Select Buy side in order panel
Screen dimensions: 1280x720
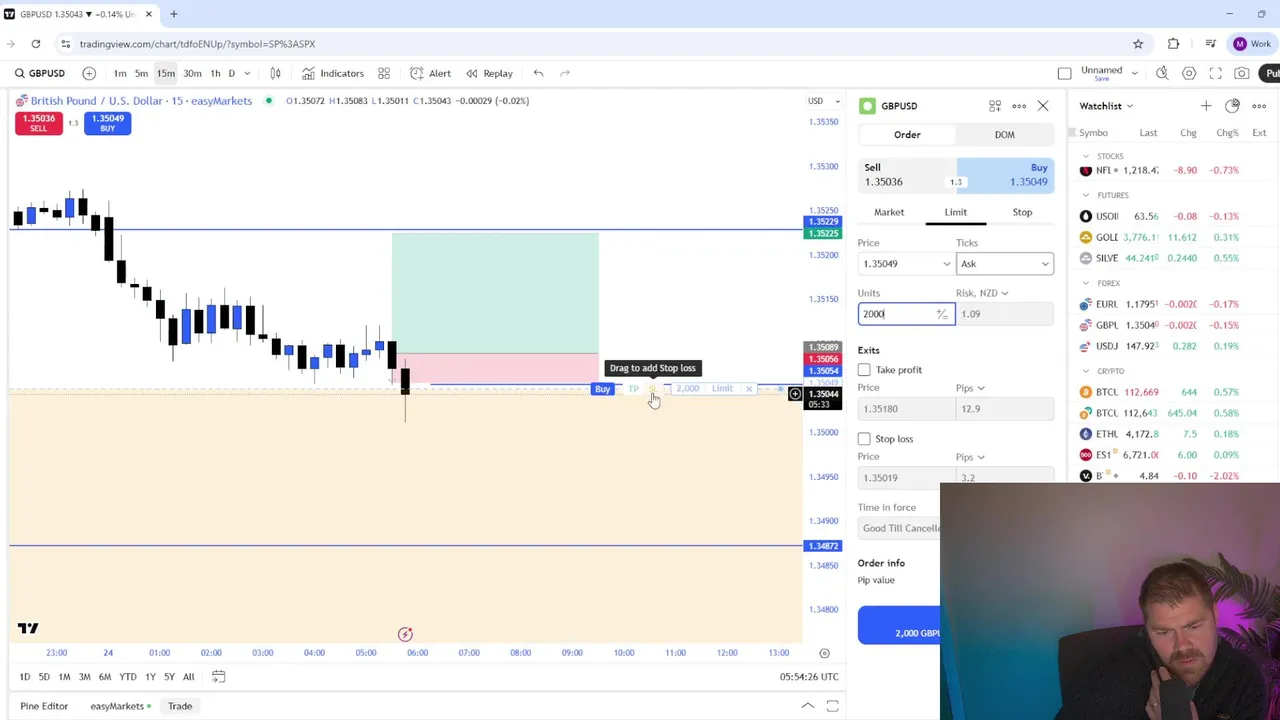click(1005, 175)
